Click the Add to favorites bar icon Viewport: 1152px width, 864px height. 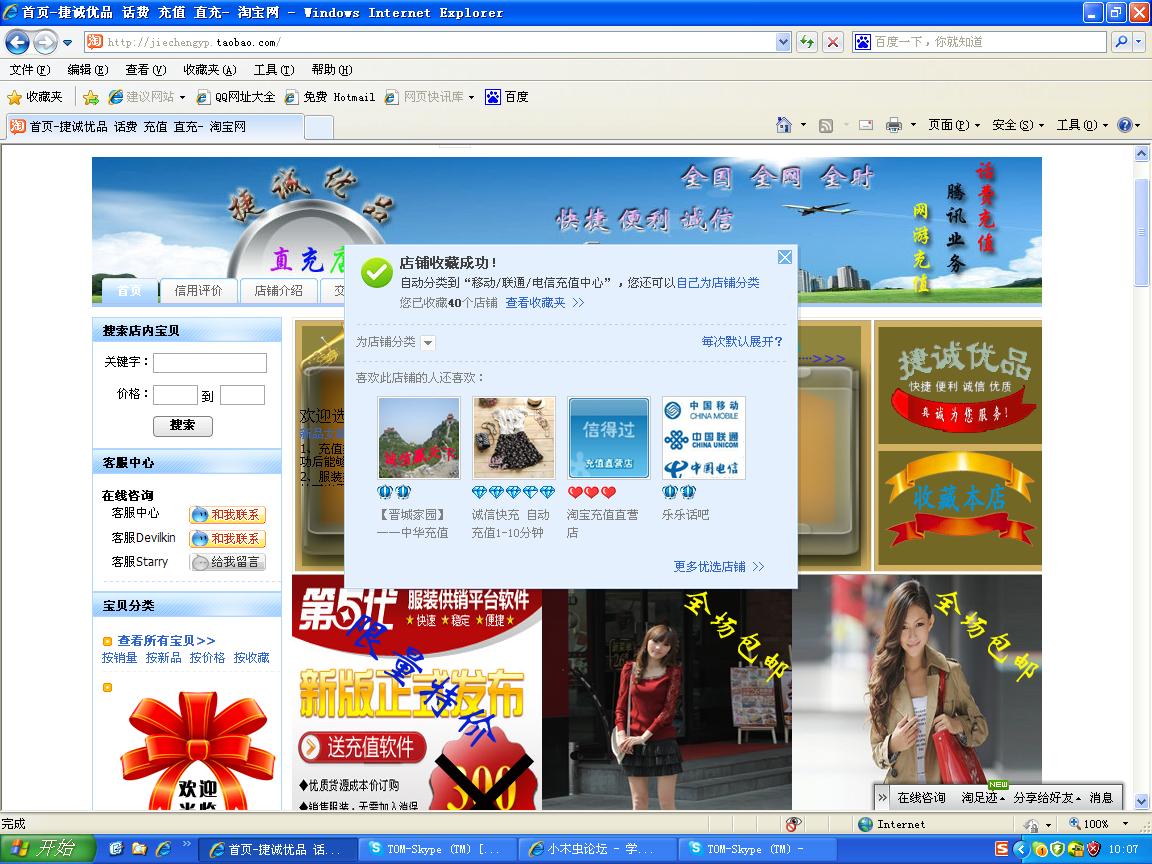coord(91,97)
